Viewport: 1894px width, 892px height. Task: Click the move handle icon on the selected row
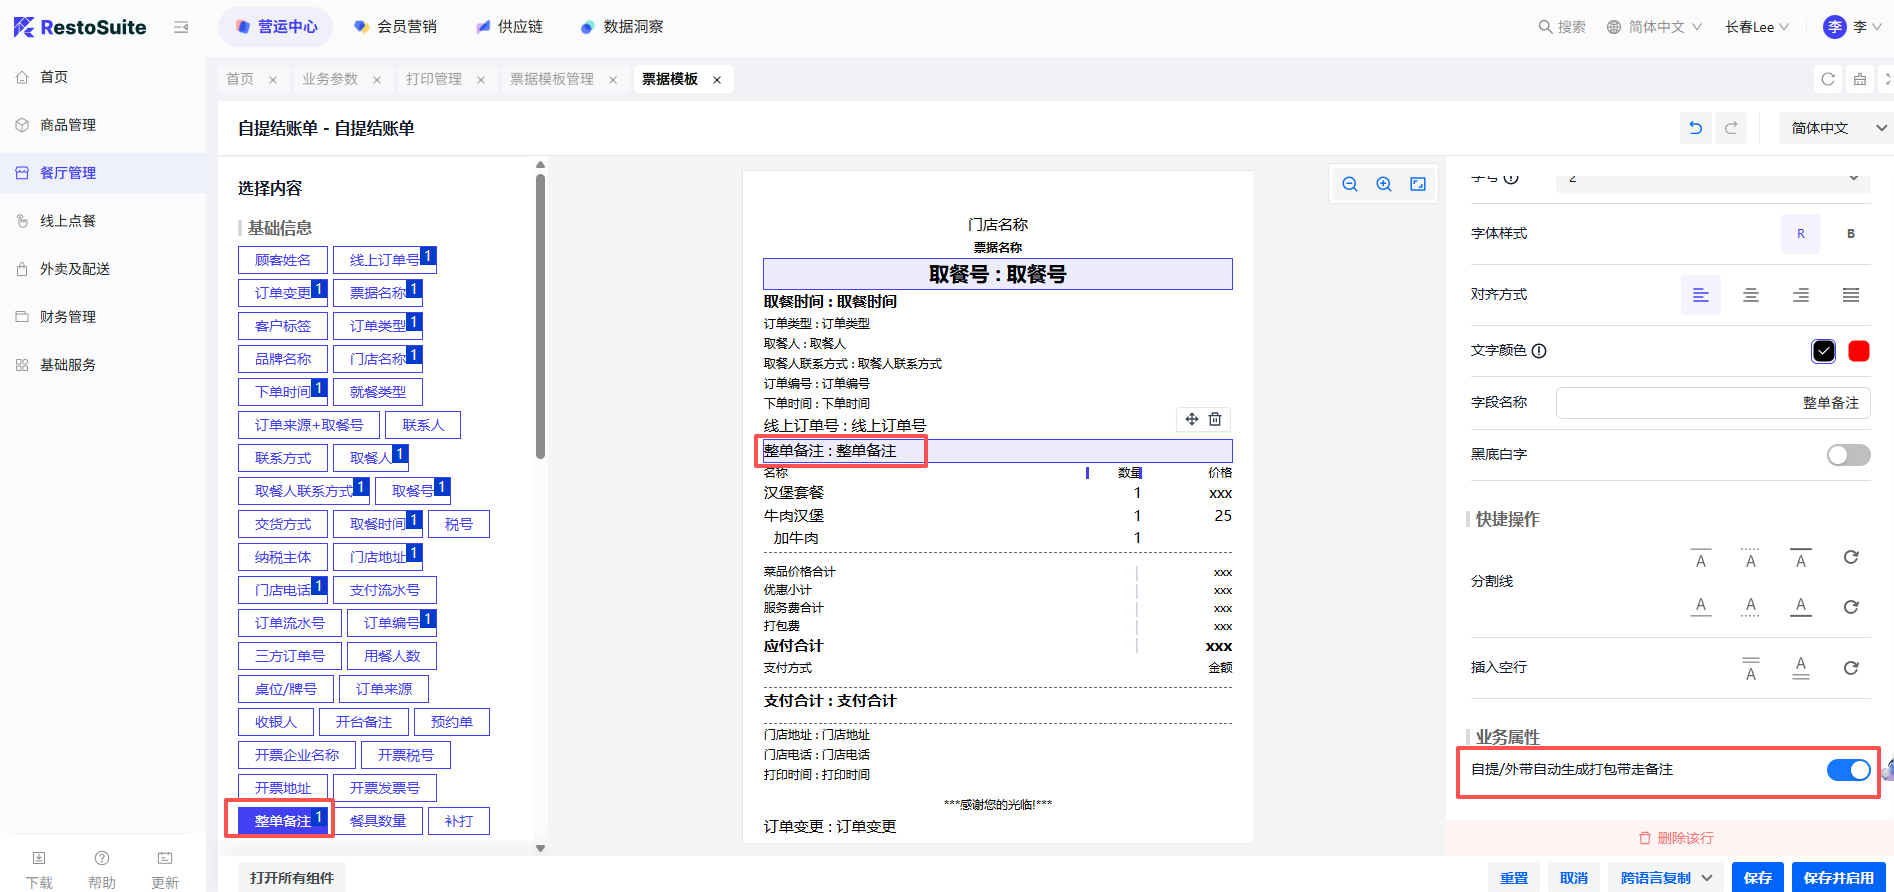click(1192, 419)
